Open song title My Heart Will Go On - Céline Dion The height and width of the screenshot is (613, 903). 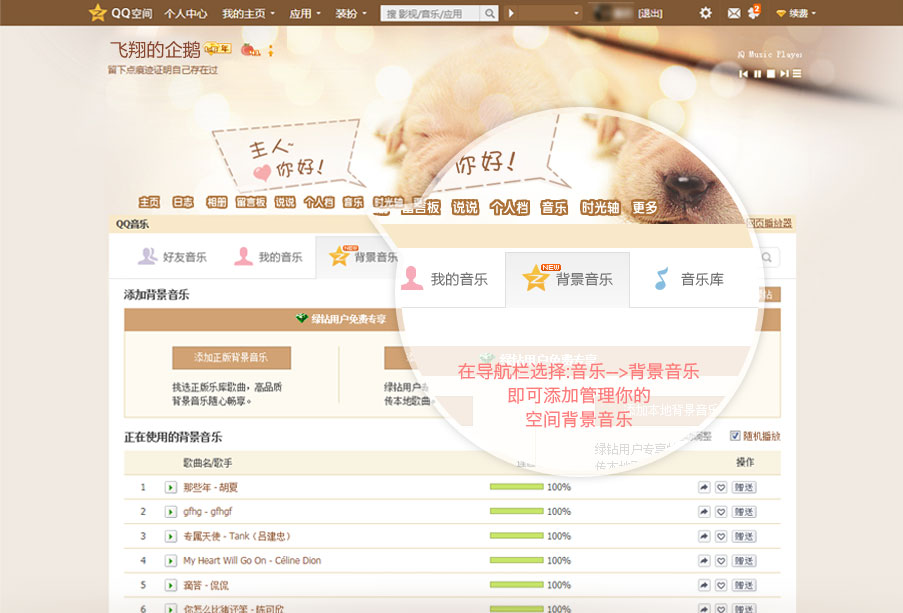point(252,561)
